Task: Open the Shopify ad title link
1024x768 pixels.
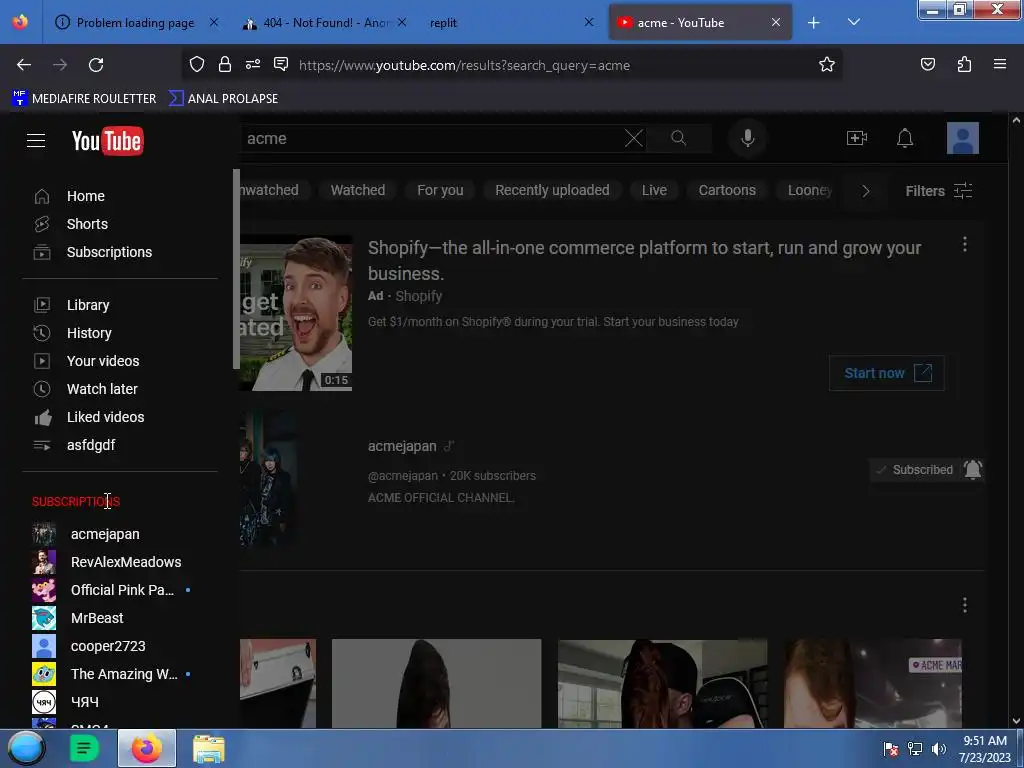Action: point(644,261)
